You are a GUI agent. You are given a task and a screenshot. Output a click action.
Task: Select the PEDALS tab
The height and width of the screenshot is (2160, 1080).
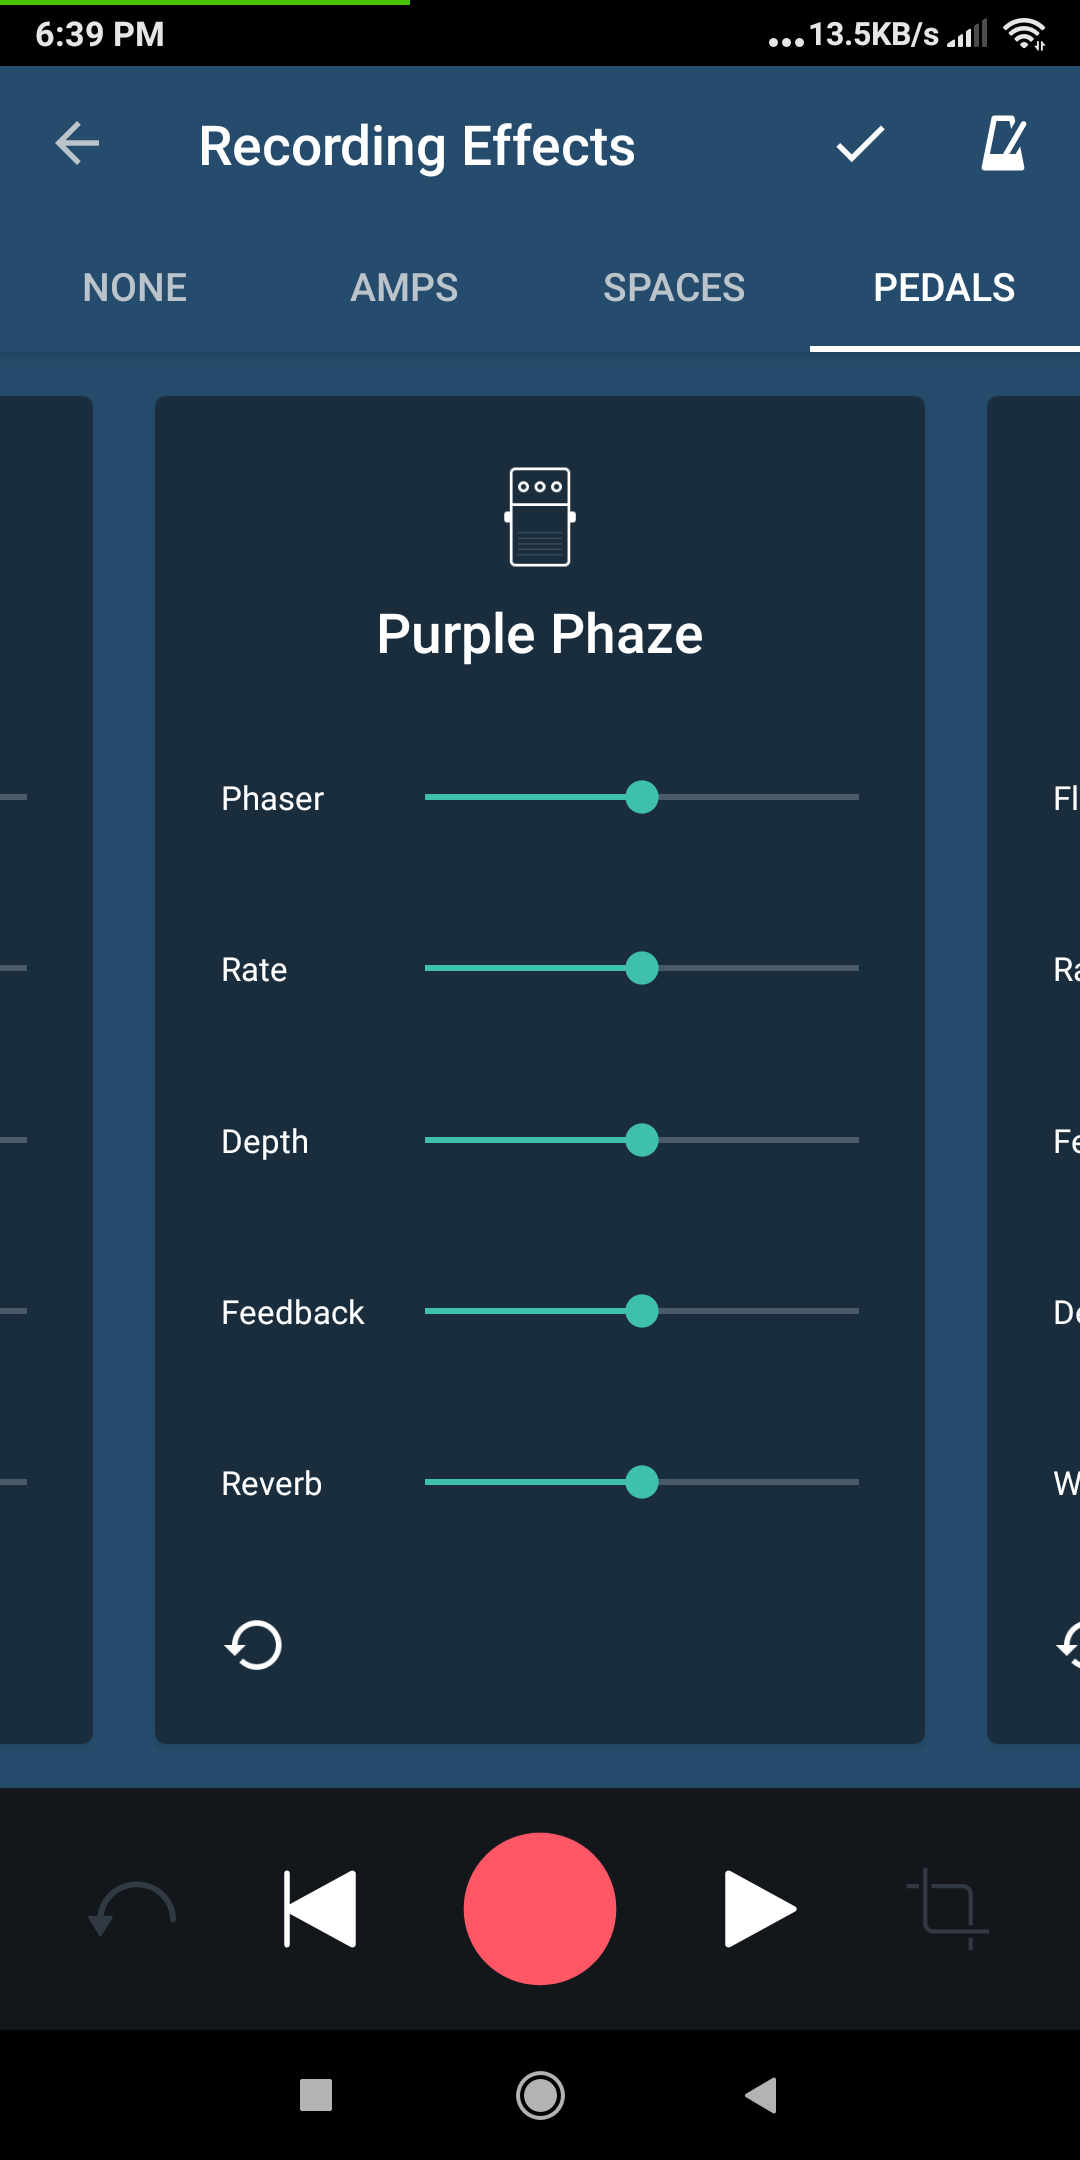tap(944, 288)
